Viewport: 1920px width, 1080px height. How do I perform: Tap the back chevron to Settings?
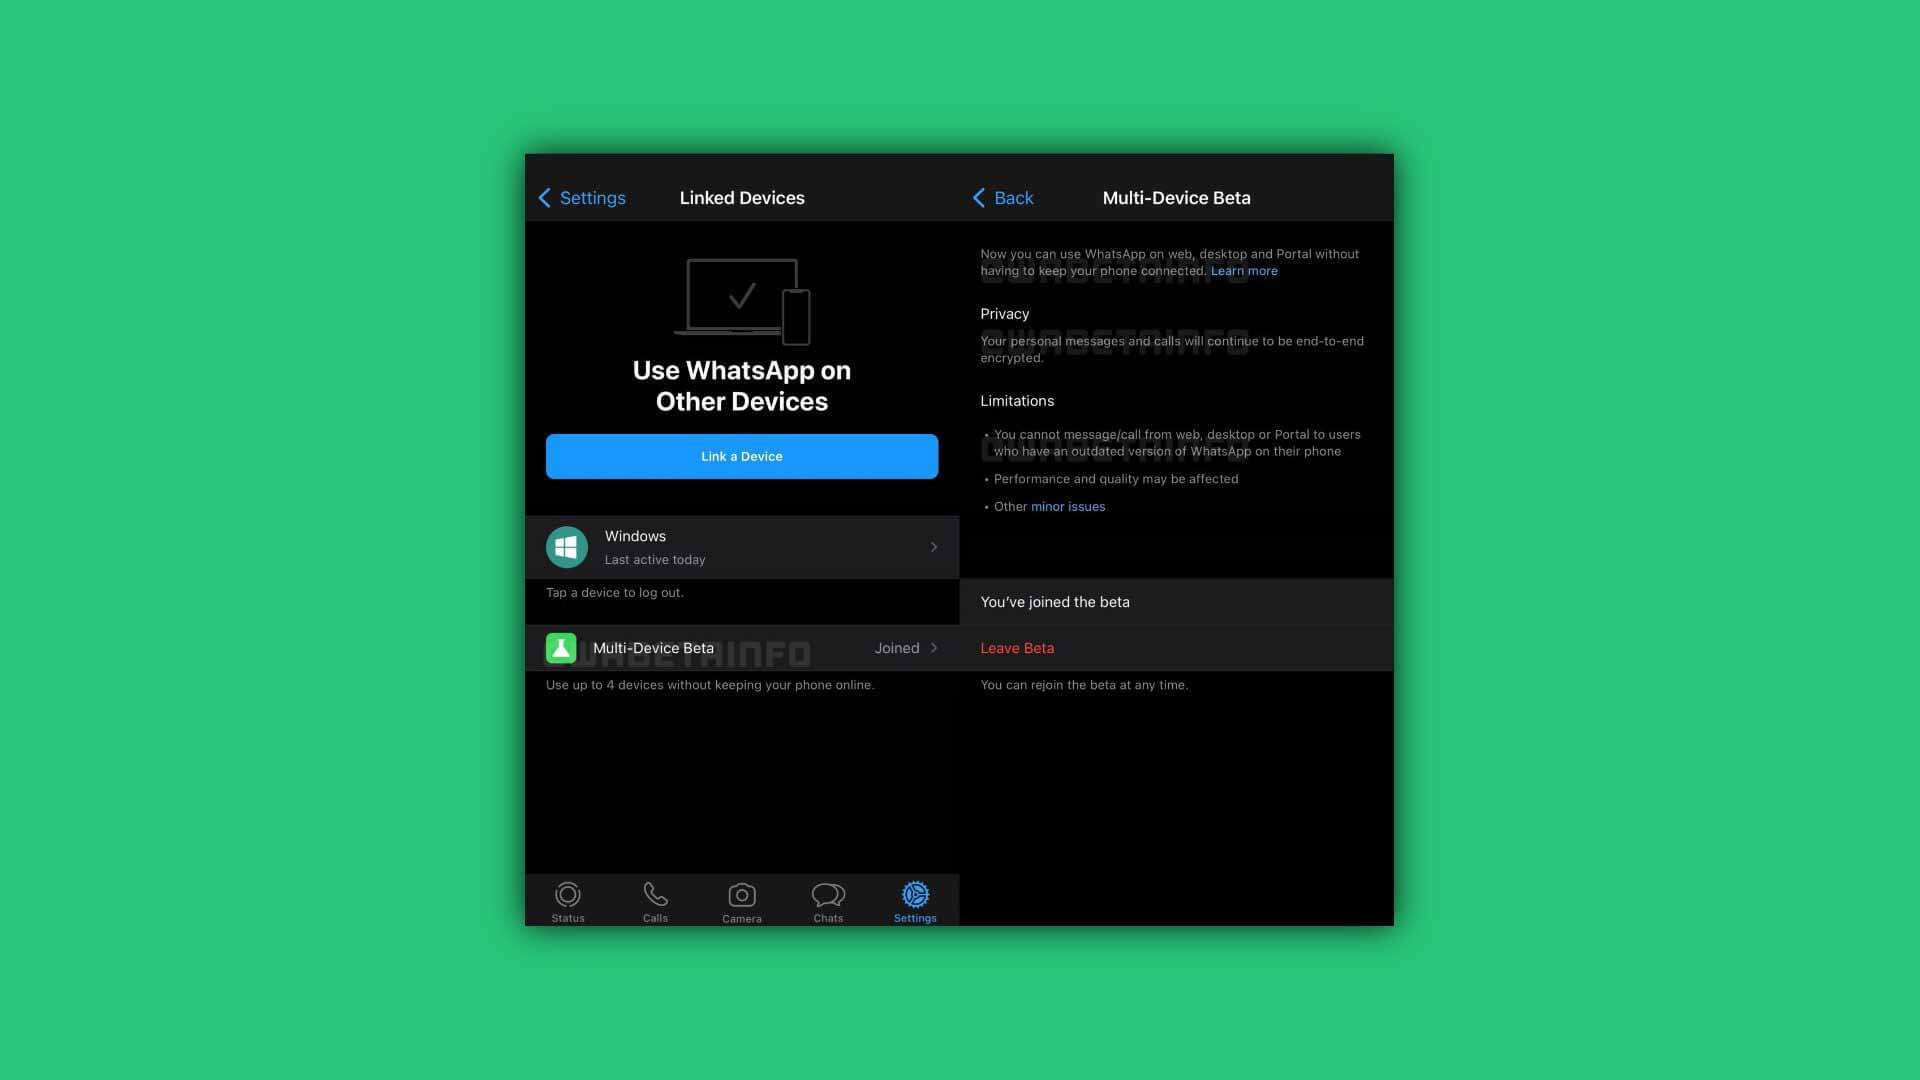click(545, 196)
